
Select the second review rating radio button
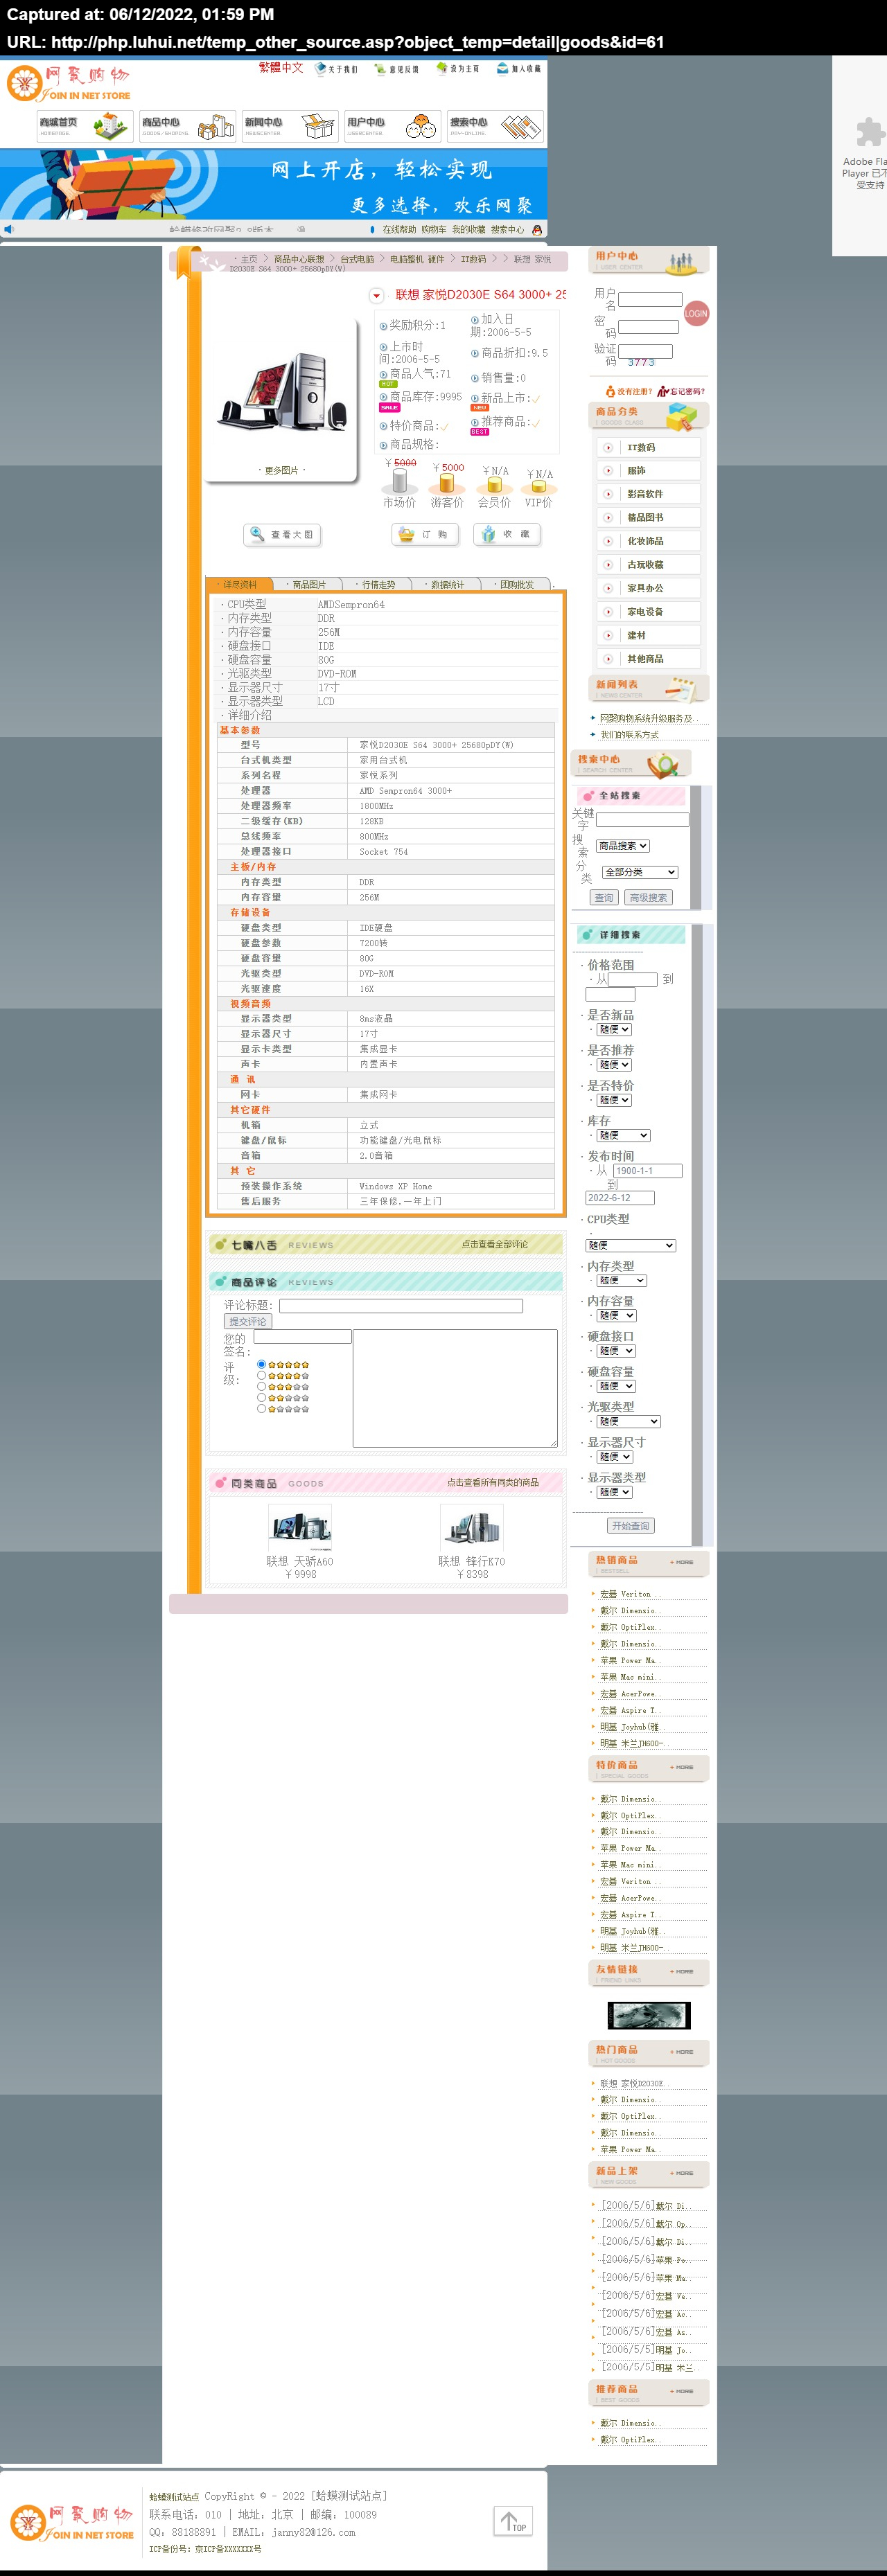click(x=262, y=1375)
